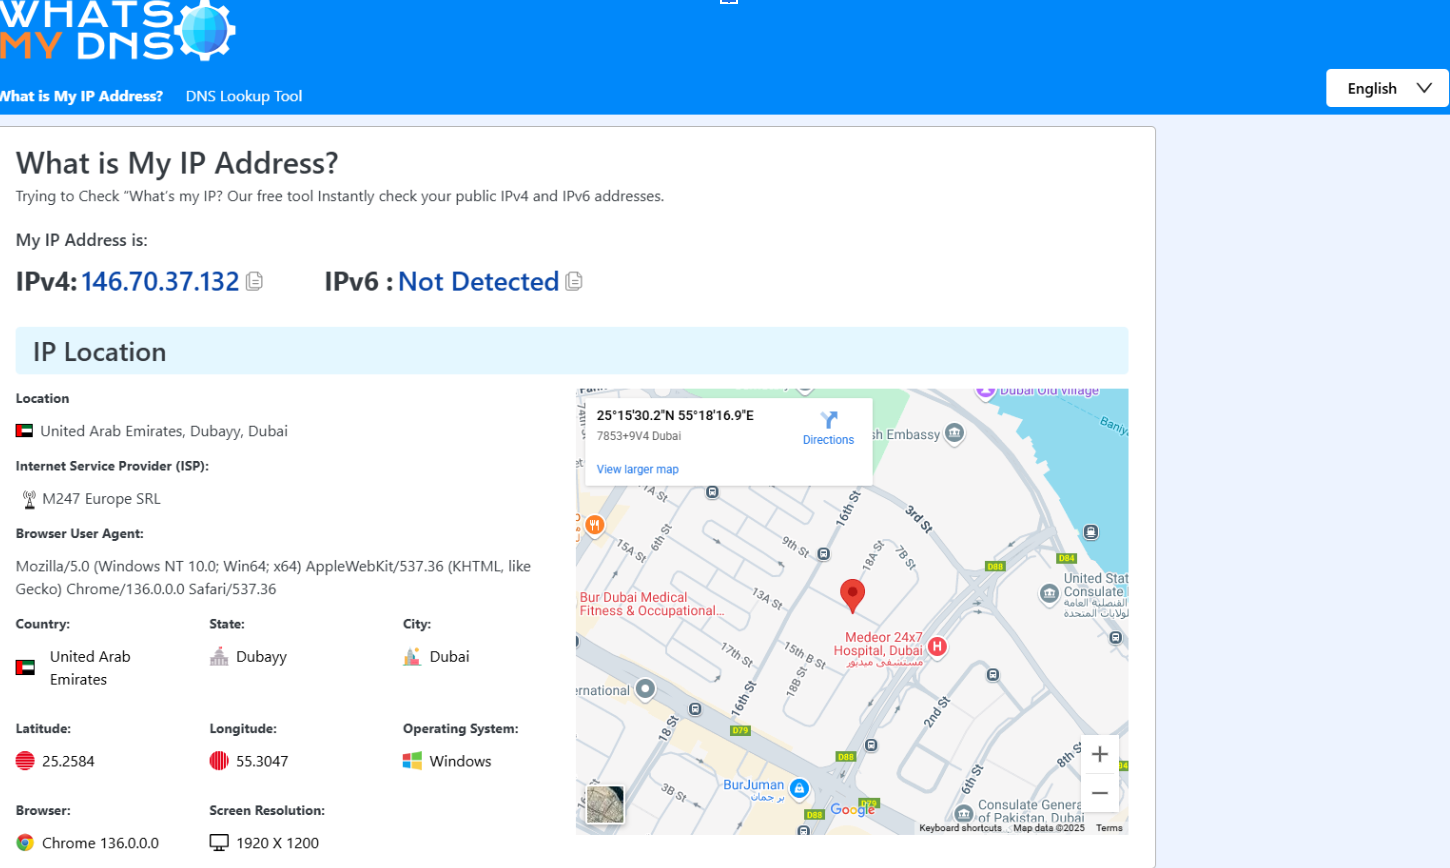Click the United States Consulate map marker

tap(1049, 593)
